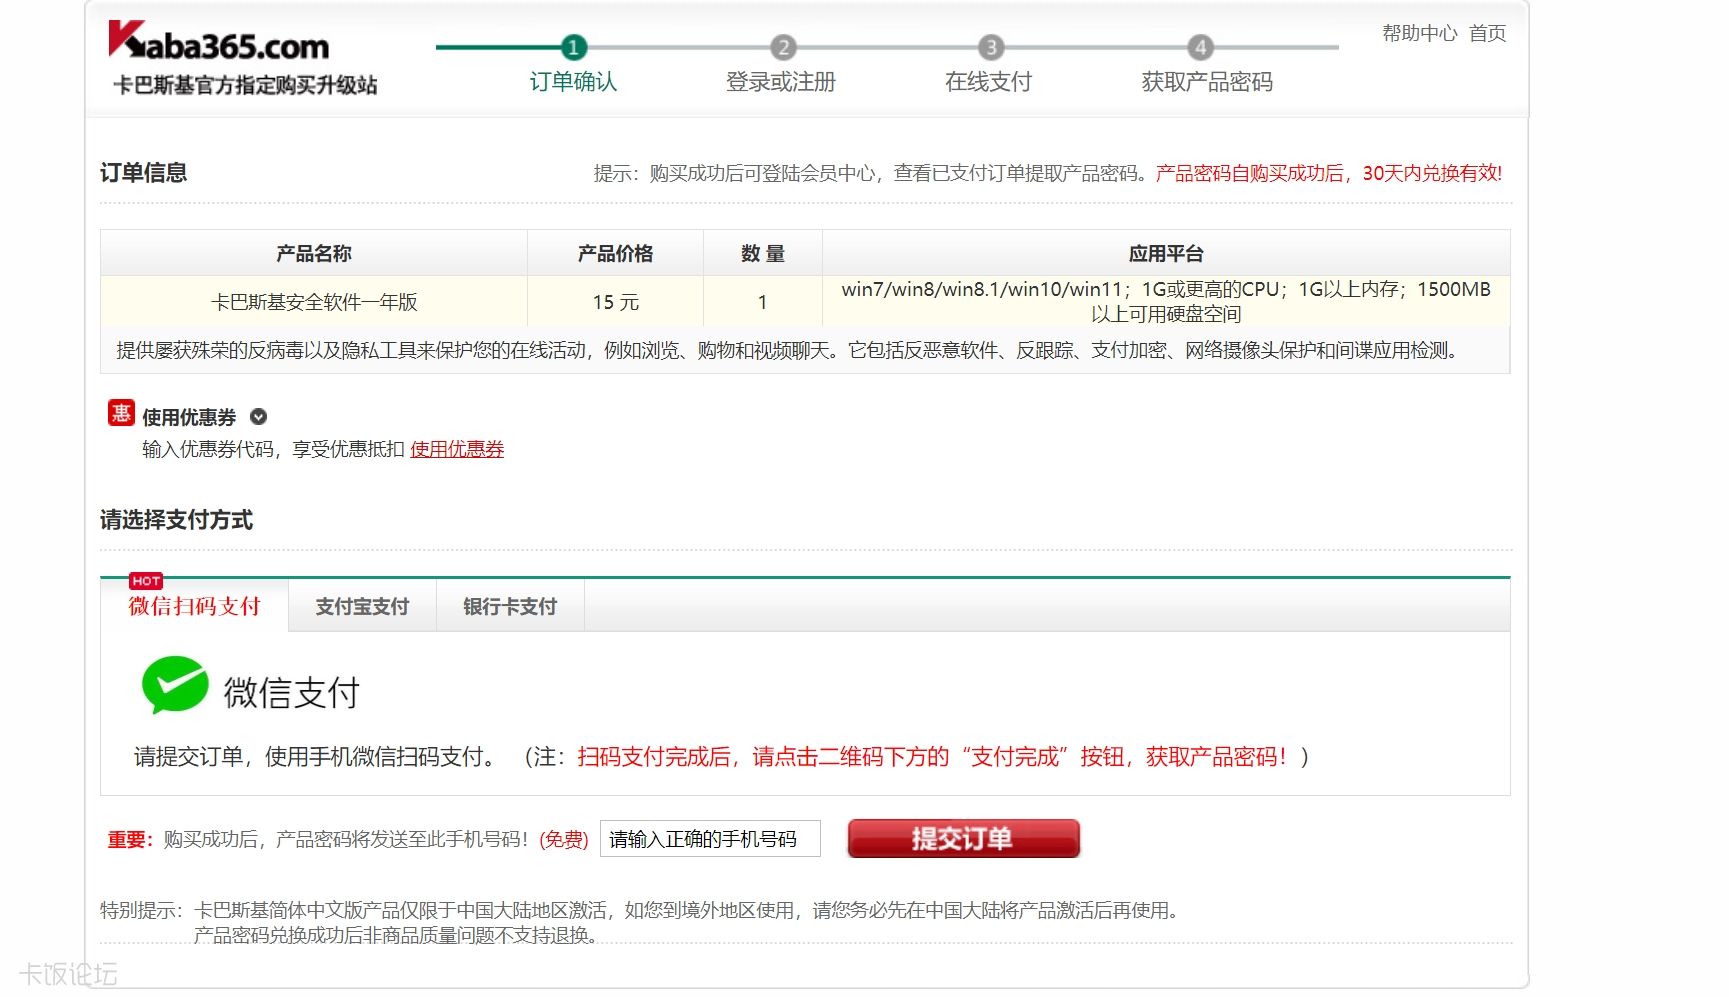The height and width of the screenshot is (997, 1729).
Task: Click step 1 circle 订单确认
Action: pos(573,47)
